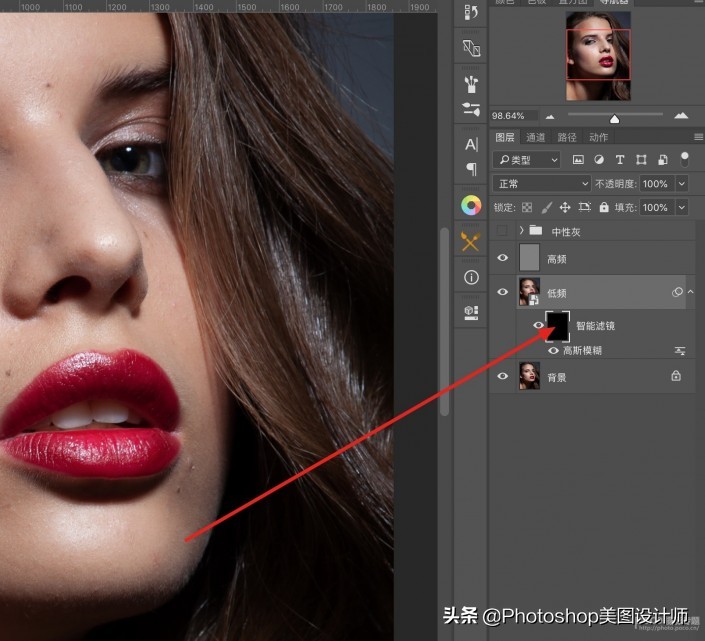
Task: Hide the 高频 layer
Action: pos(503,259)
